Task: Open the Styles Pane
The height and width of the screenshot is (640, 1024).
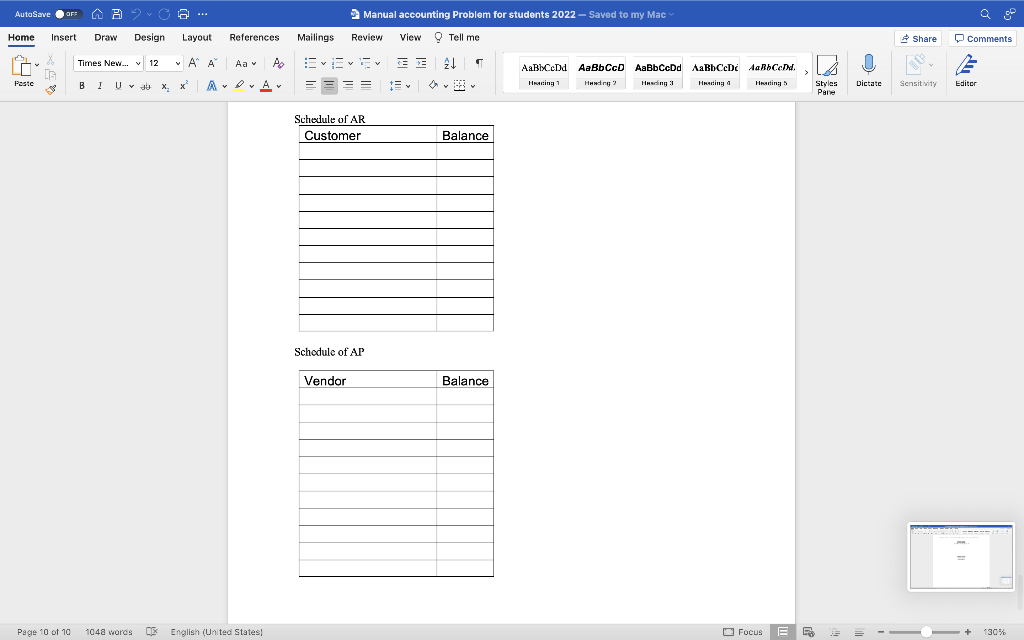Action: [827, 72]
